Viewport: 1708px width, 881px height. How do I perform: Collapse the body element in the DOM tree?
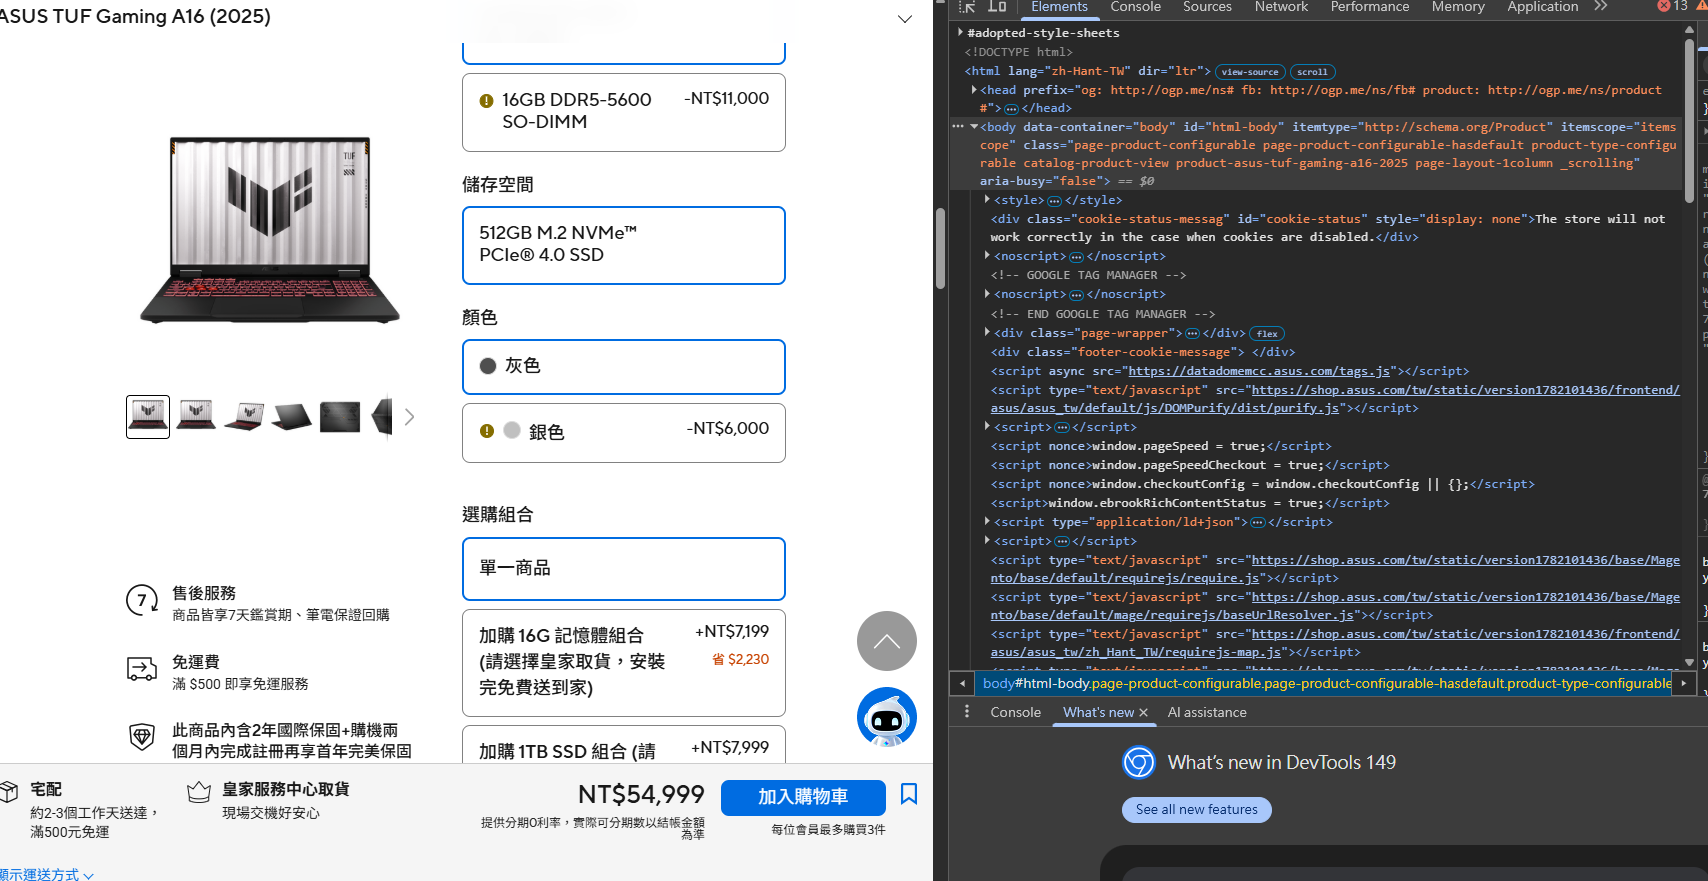(974, 127)
